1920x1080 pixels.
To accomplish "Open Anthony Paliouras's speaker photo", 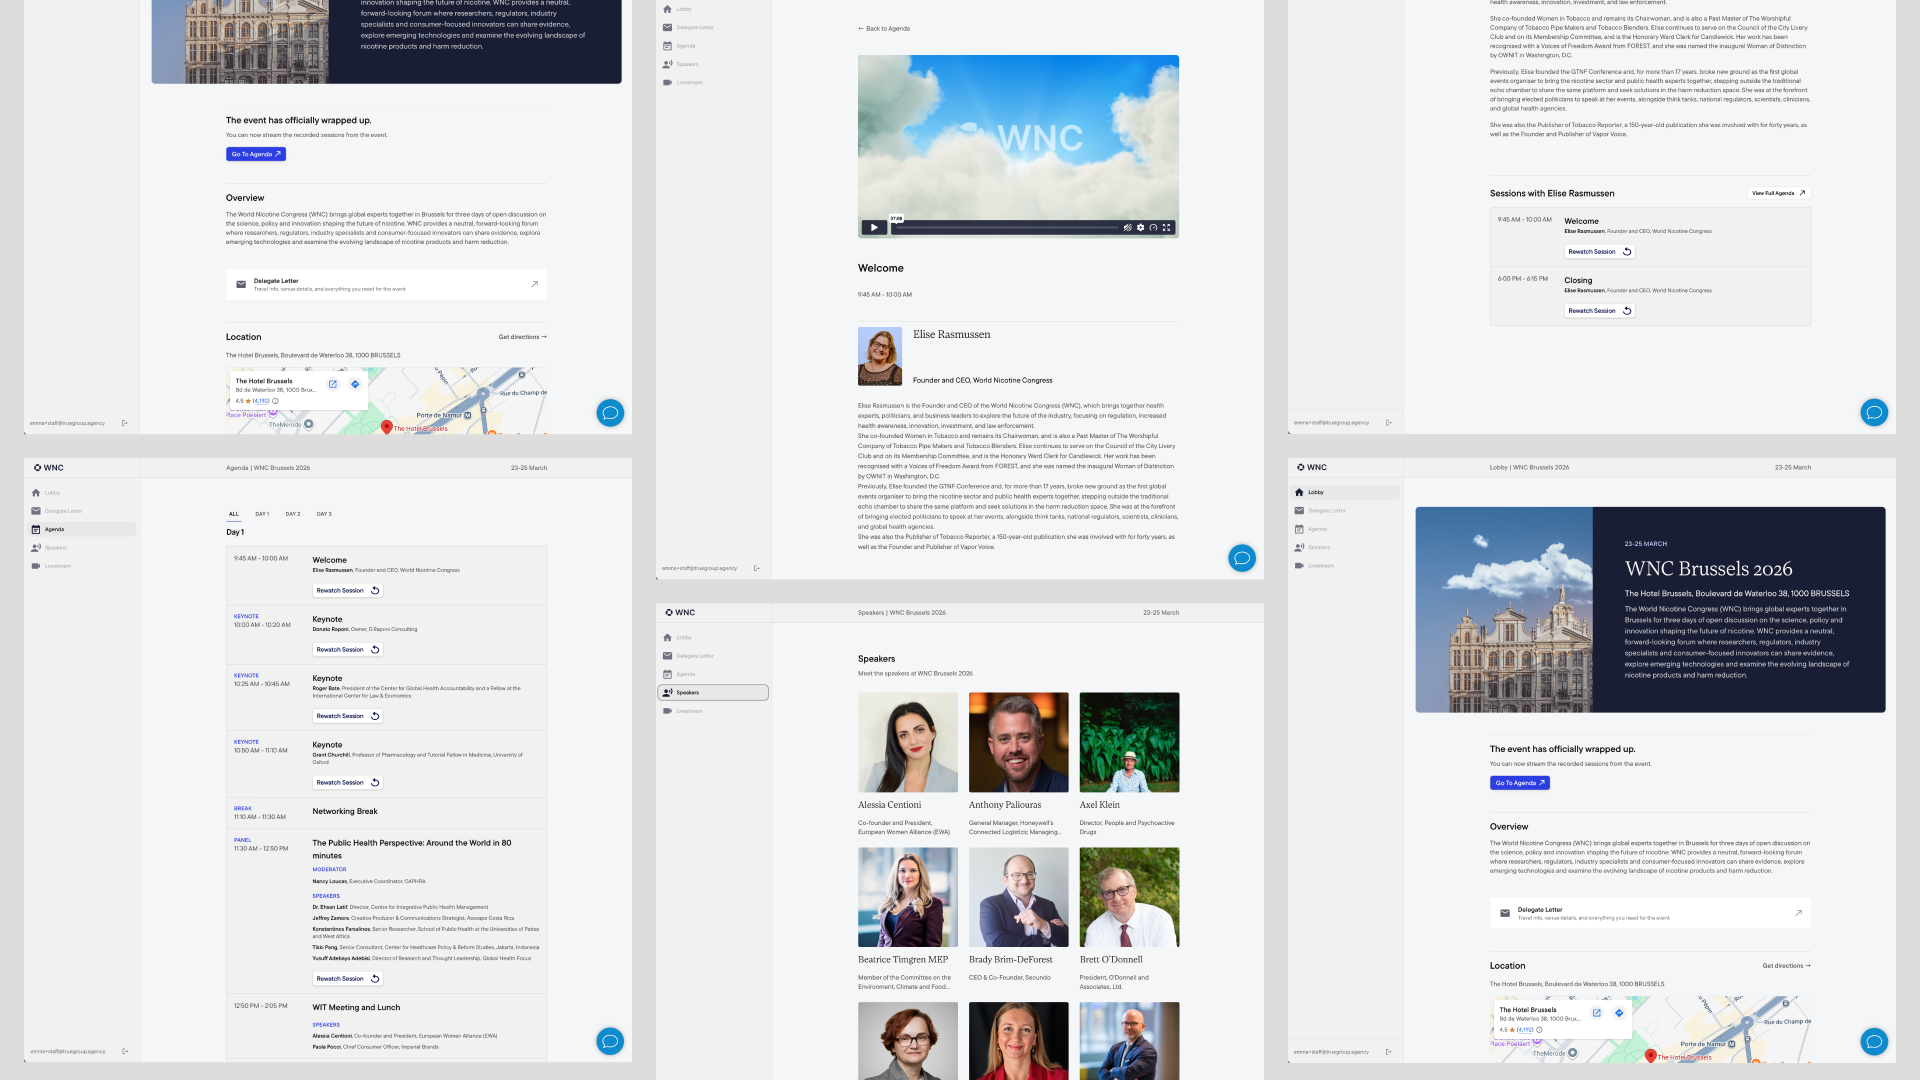I will click(x=1019, y=742).
